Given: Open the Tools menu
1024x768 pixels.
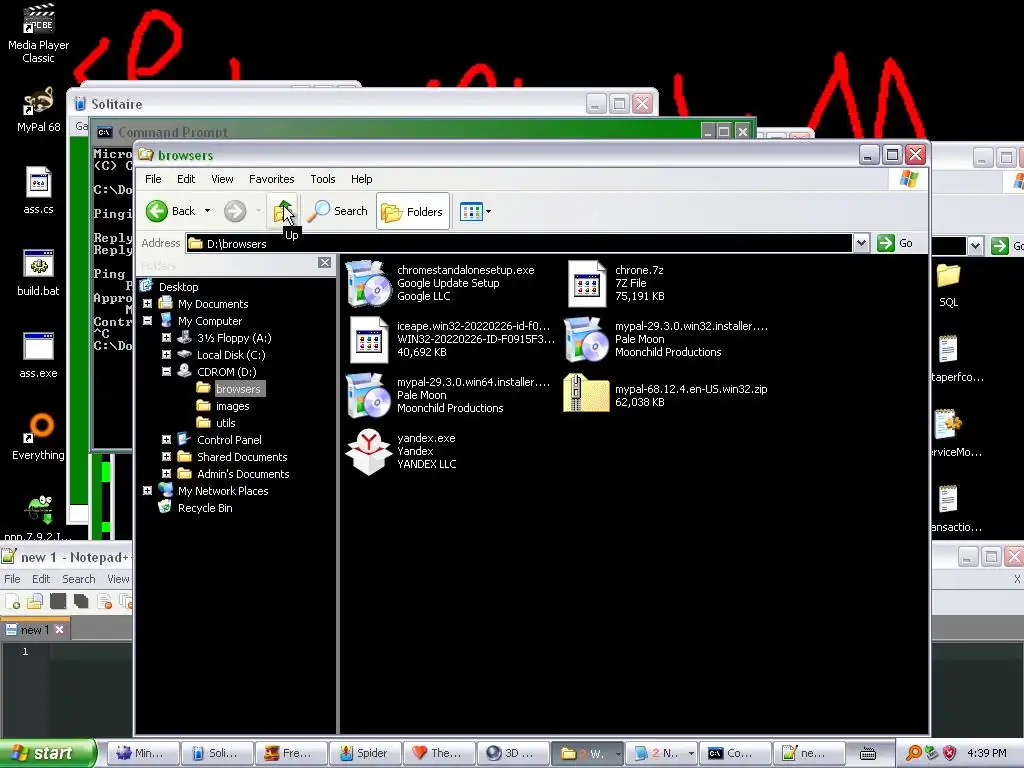Looking at the screenshot, I should coord(323,179).
